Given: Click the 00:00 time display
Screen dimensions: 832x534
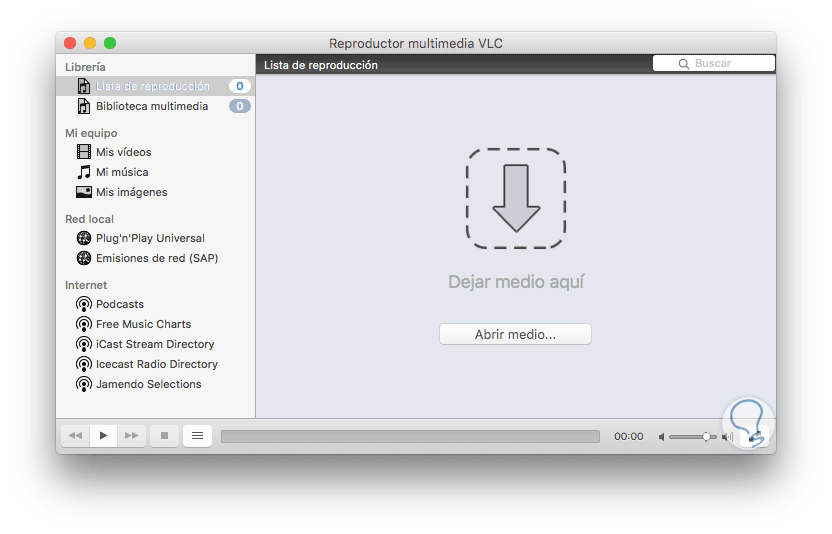Looking at the screenshot, I should click(x=629, y=436).
